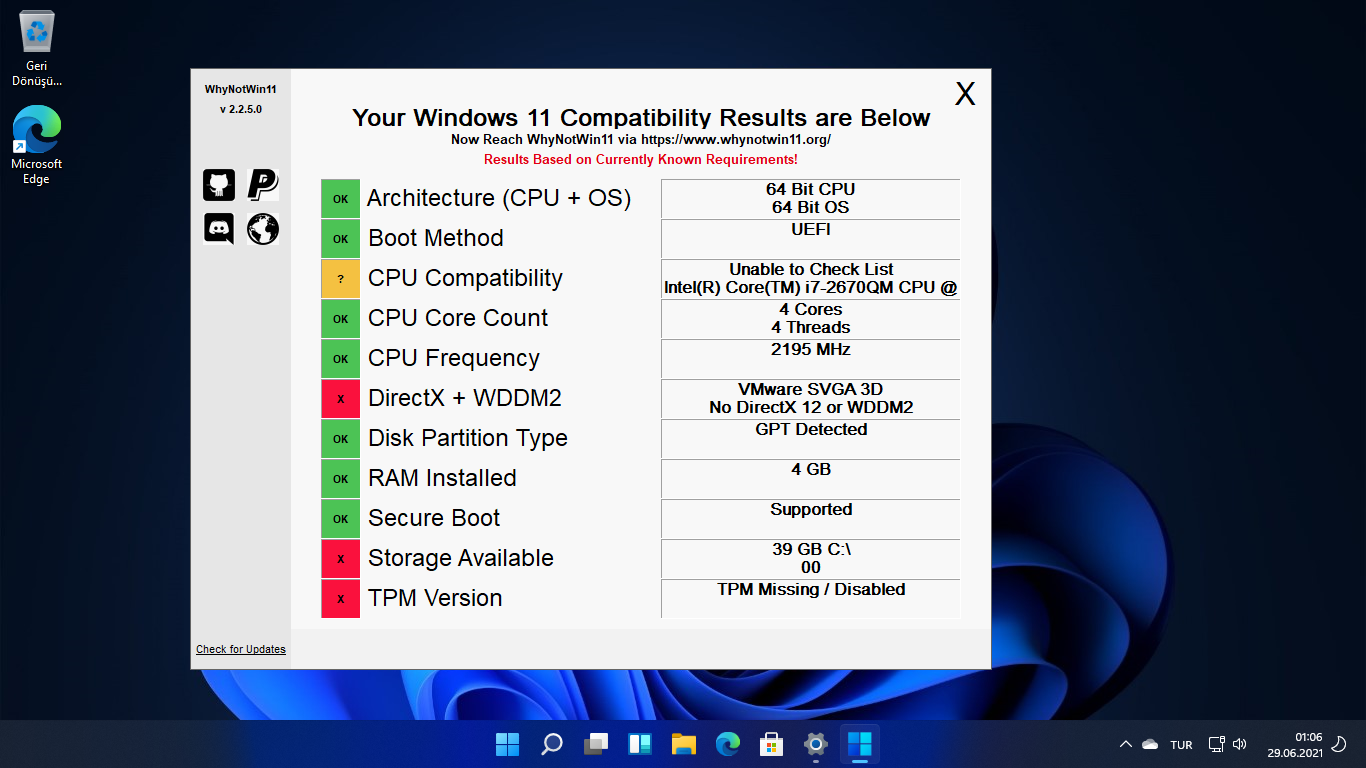Click the WhyNotWin11 app title text
This screenshot has height=768, width=1366.
241,89
